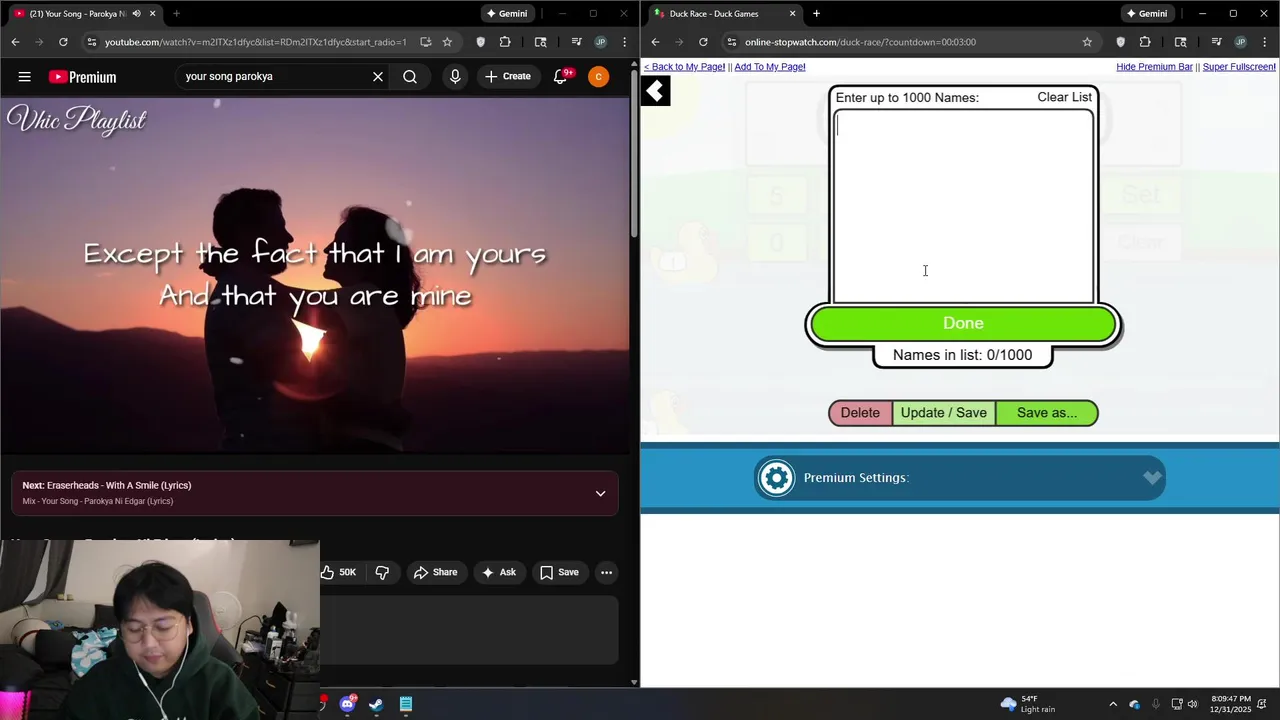Go back in the YouTube browser window
The image size is (1280, 720).
pos(15,42)
